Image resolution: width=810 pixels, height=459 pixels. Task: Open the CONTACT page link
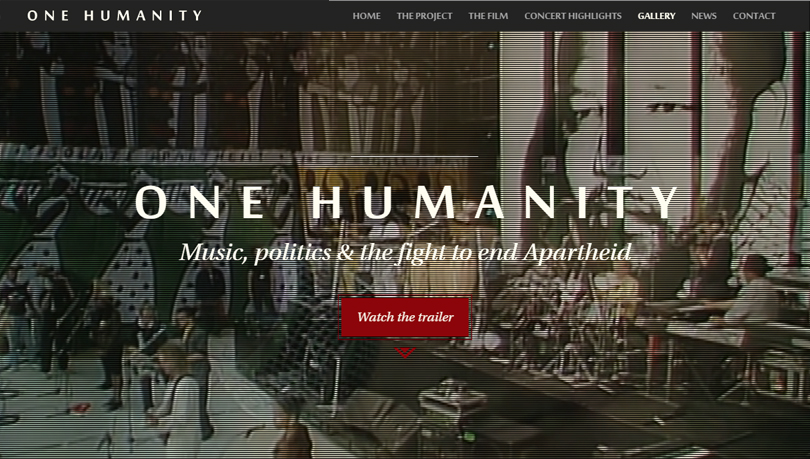coord(754,16)
